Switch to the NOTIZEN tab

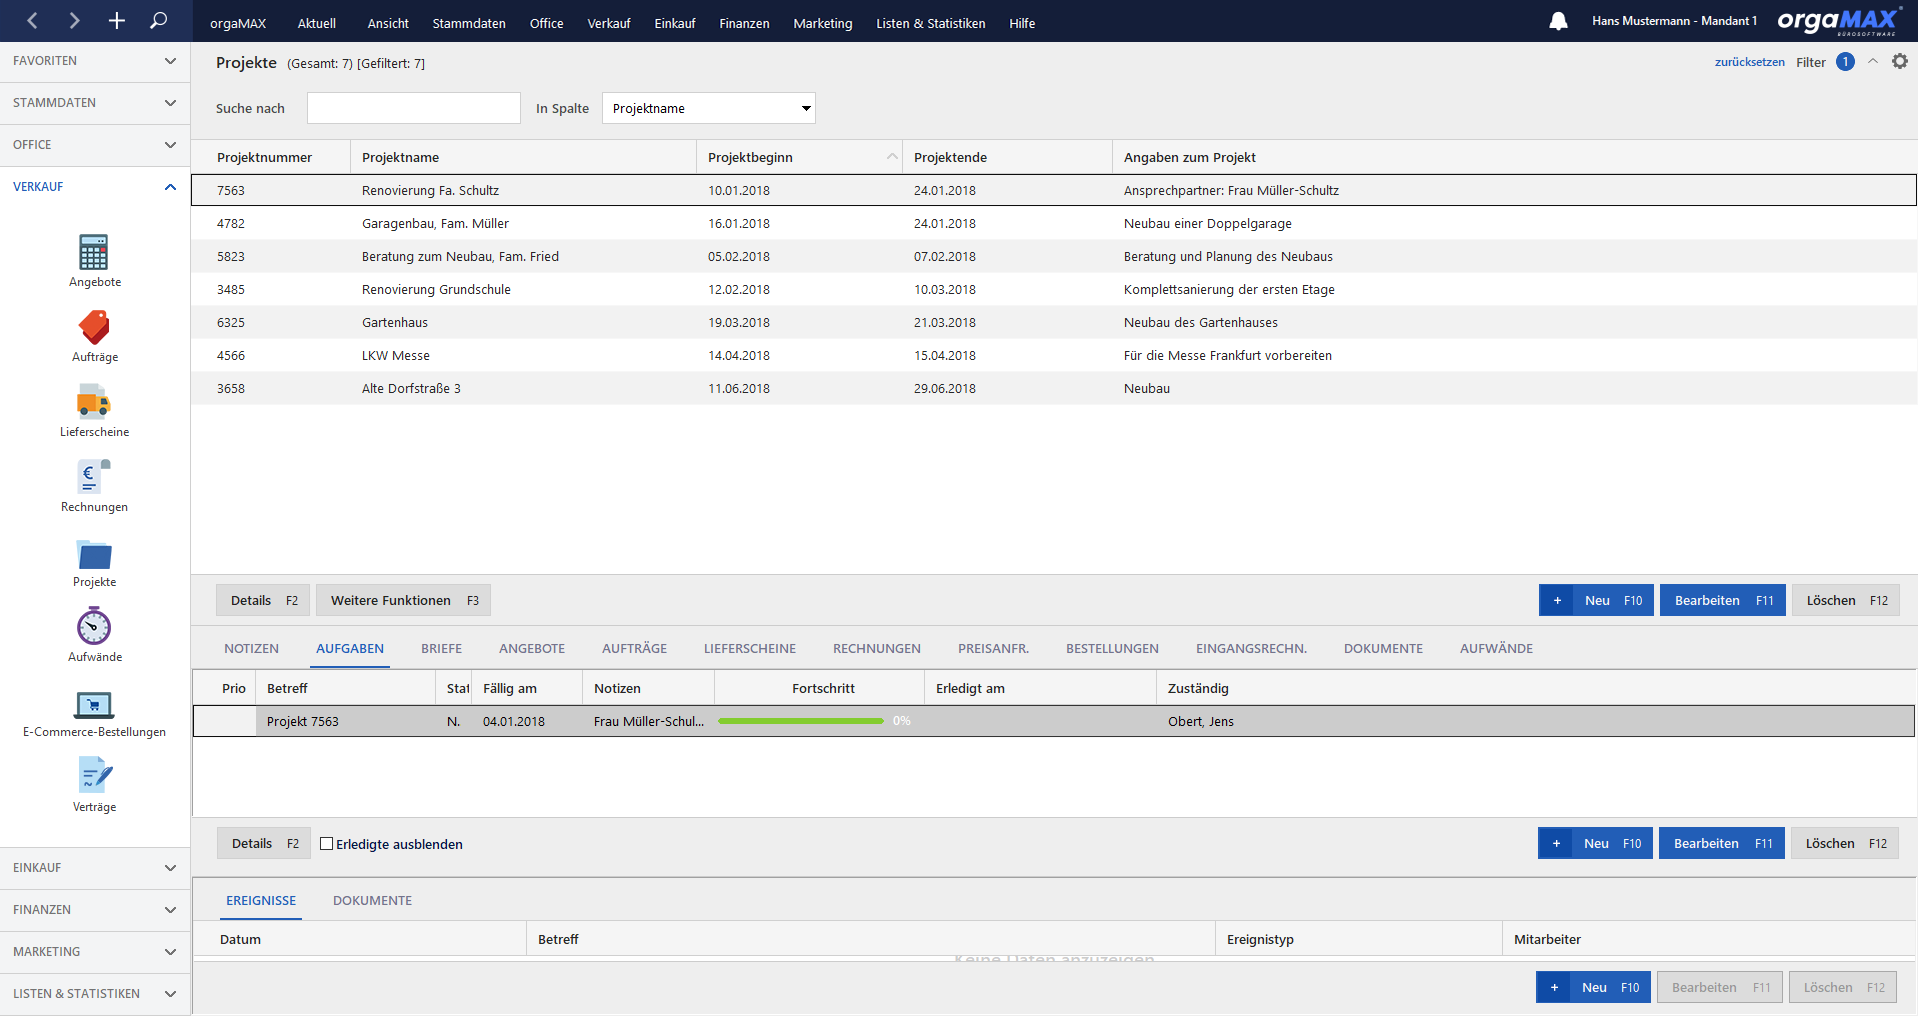(251, 649)
